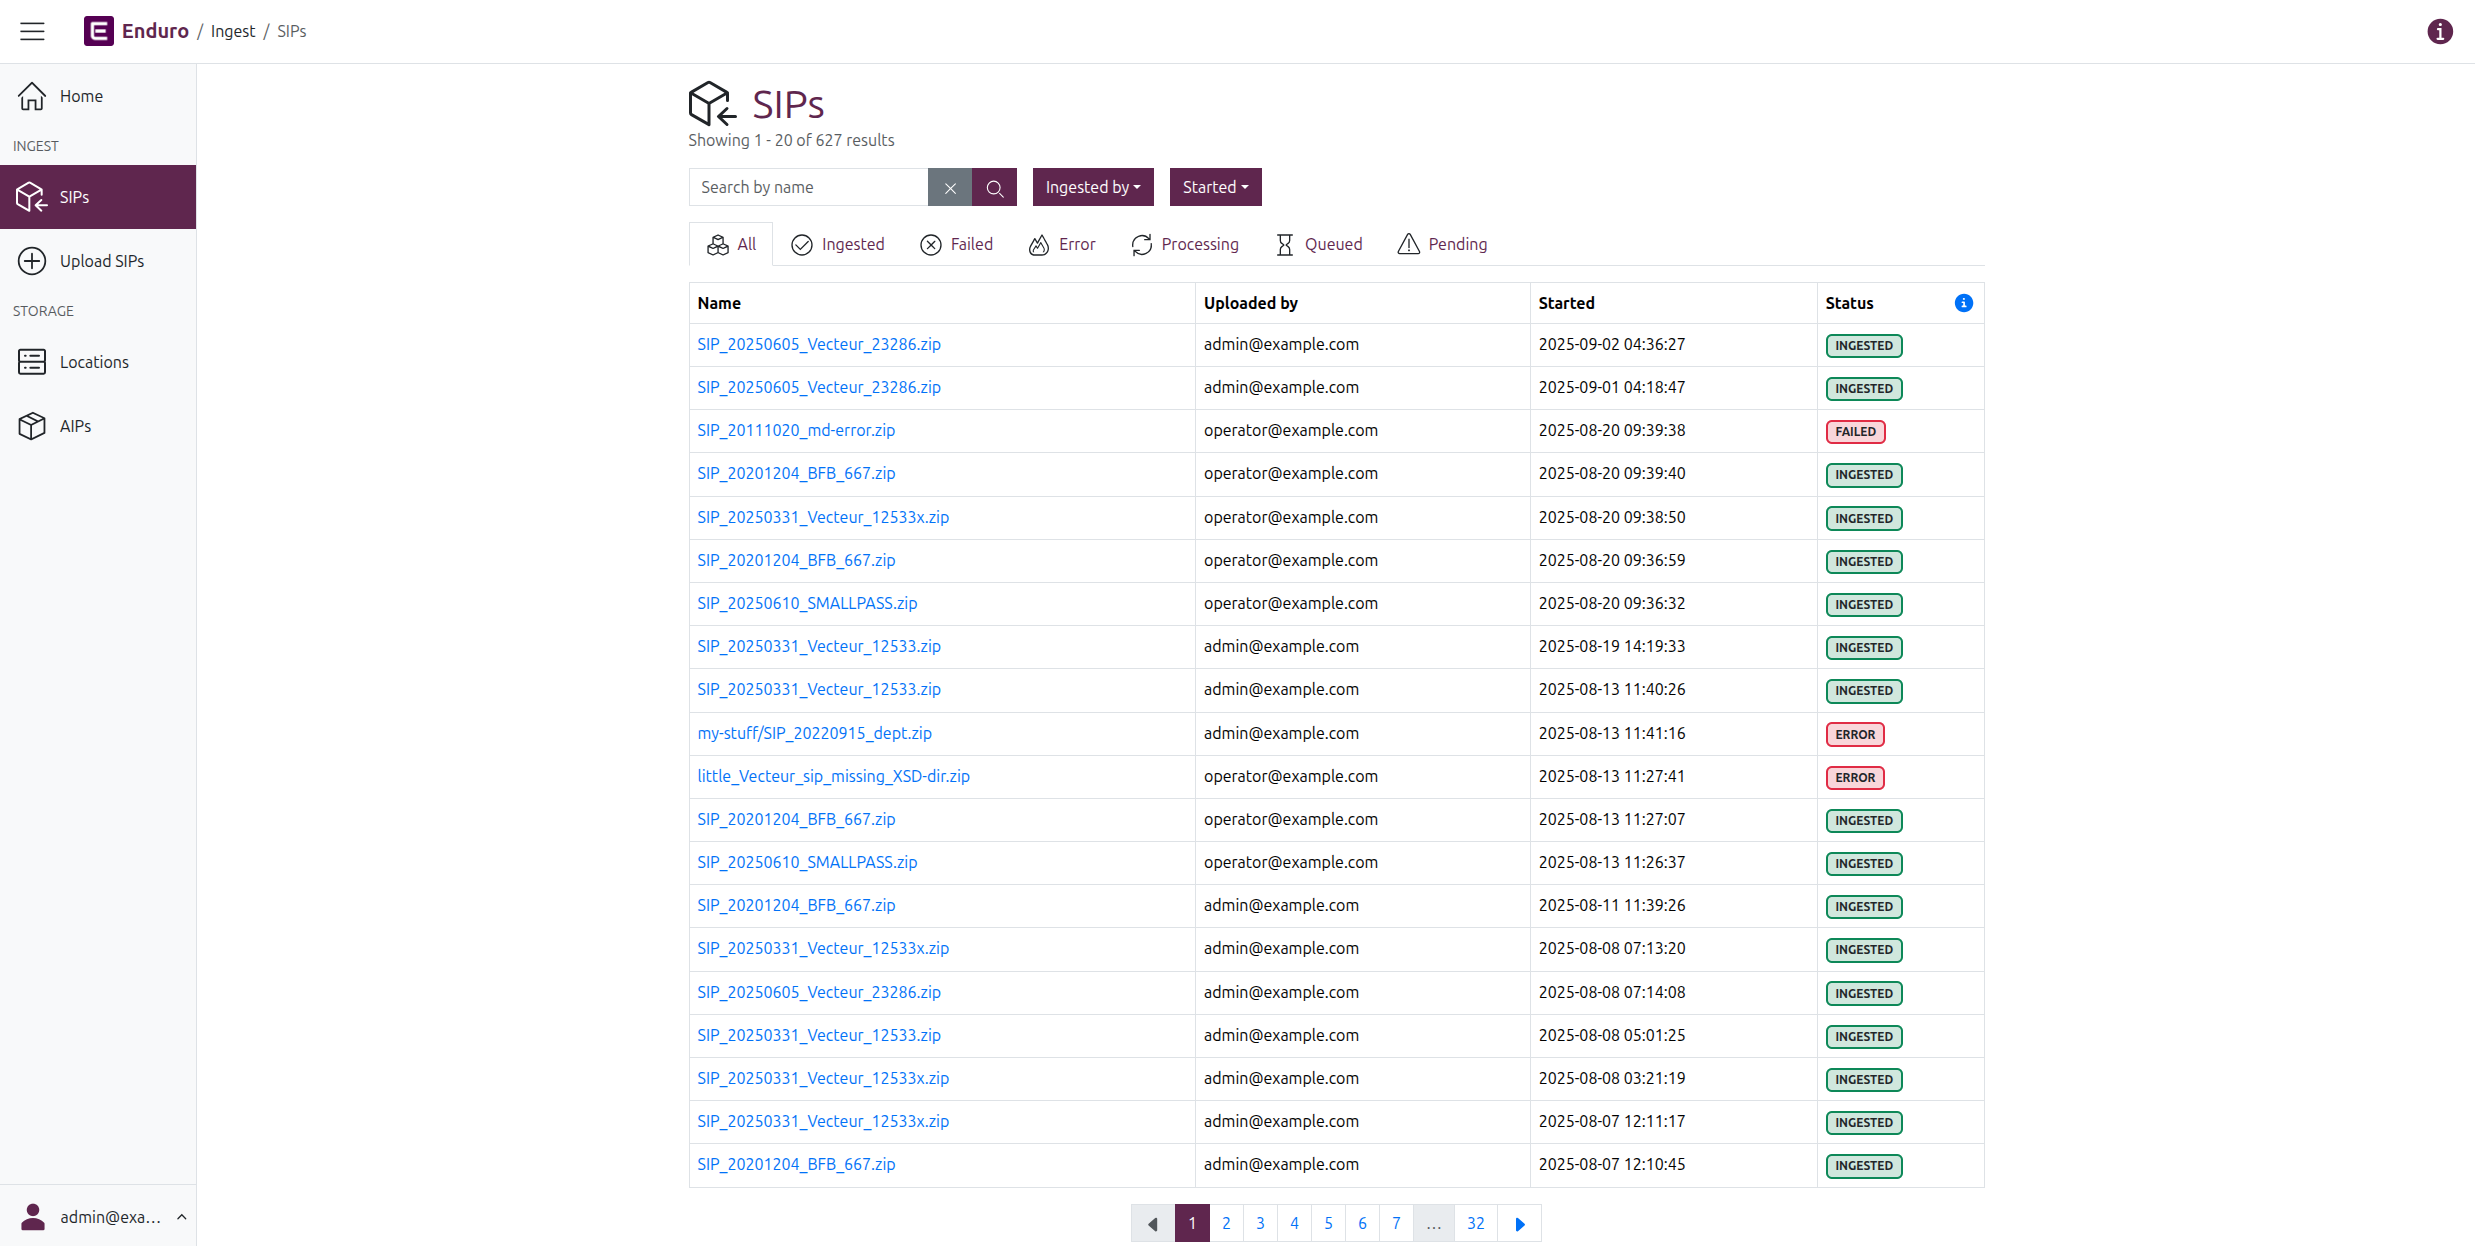Click the admin user avatar icon
The width and height of the screenshot is (2475, 1246).
click(x=33, y=1217)
